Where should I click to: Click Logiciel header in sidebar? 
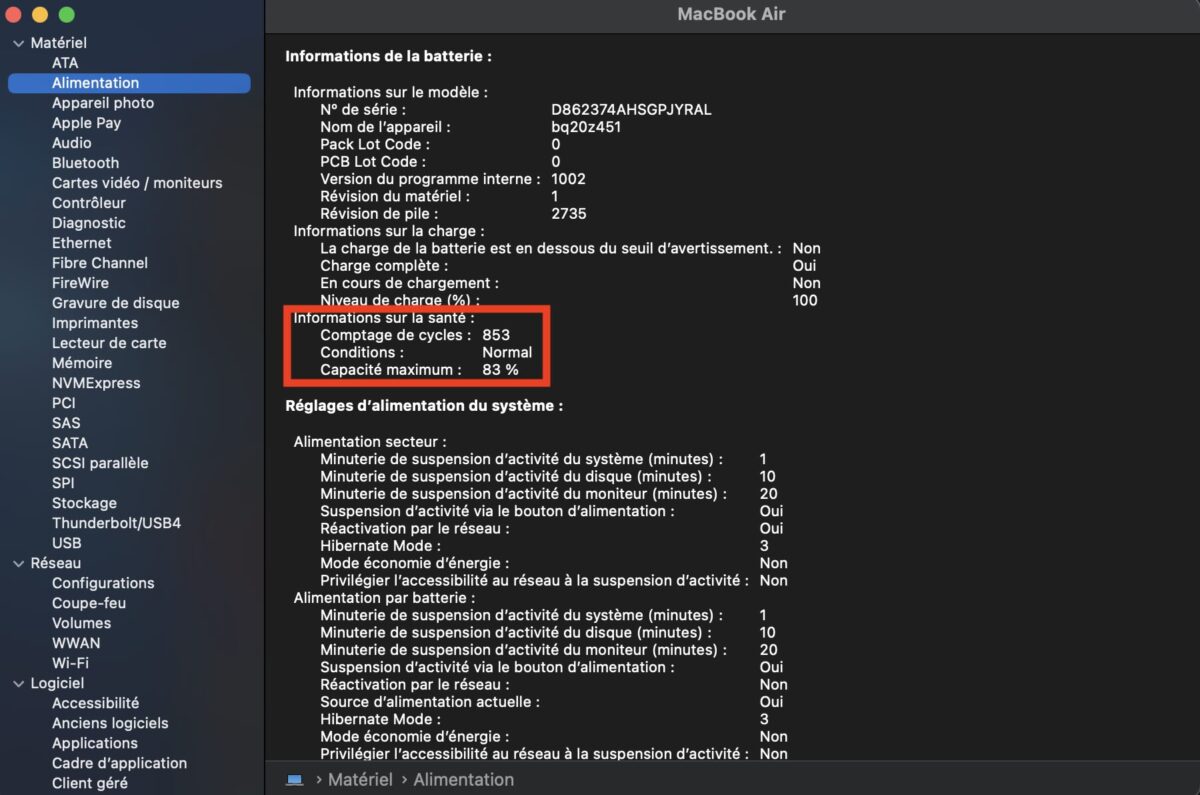click(x=57, y=683)
